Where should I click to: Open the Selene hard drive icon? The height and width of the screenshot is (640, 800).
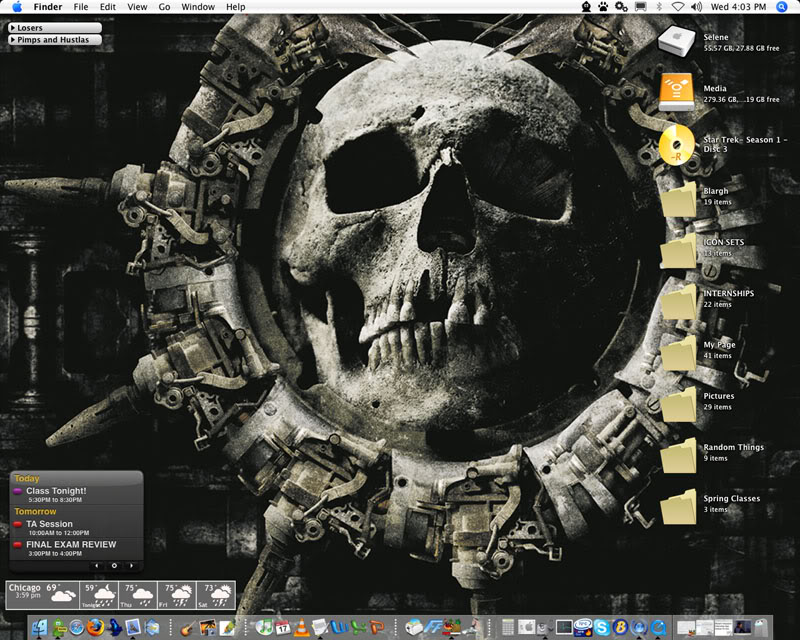pos(678,41)
